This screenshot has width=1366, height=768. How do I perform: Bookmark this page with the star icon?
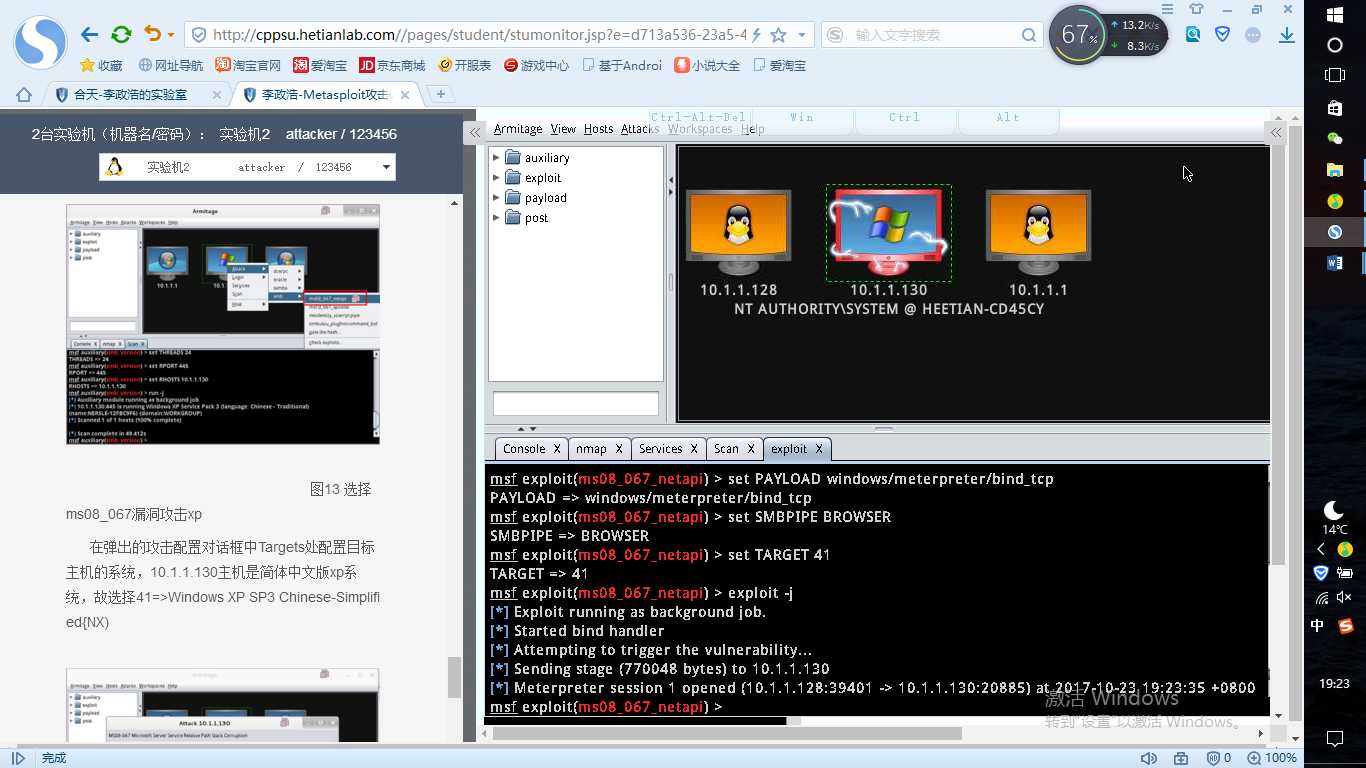pyautogui.click(x=778, y=35)
